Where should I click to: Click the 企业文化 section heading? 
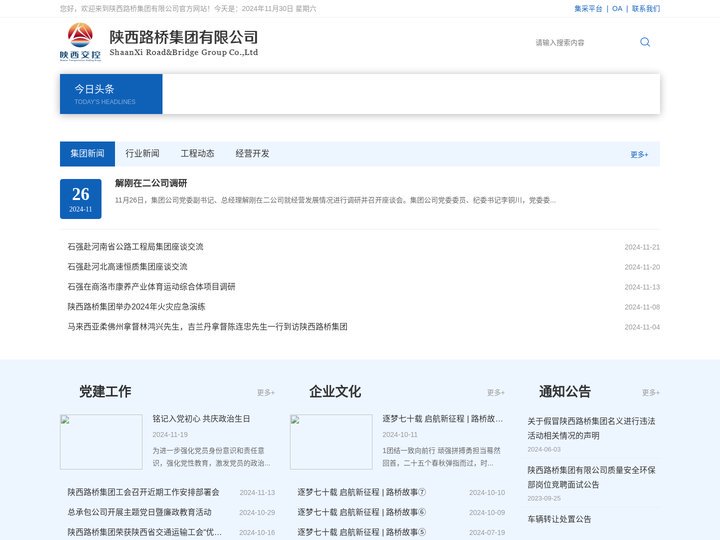(x=335, y=392)
